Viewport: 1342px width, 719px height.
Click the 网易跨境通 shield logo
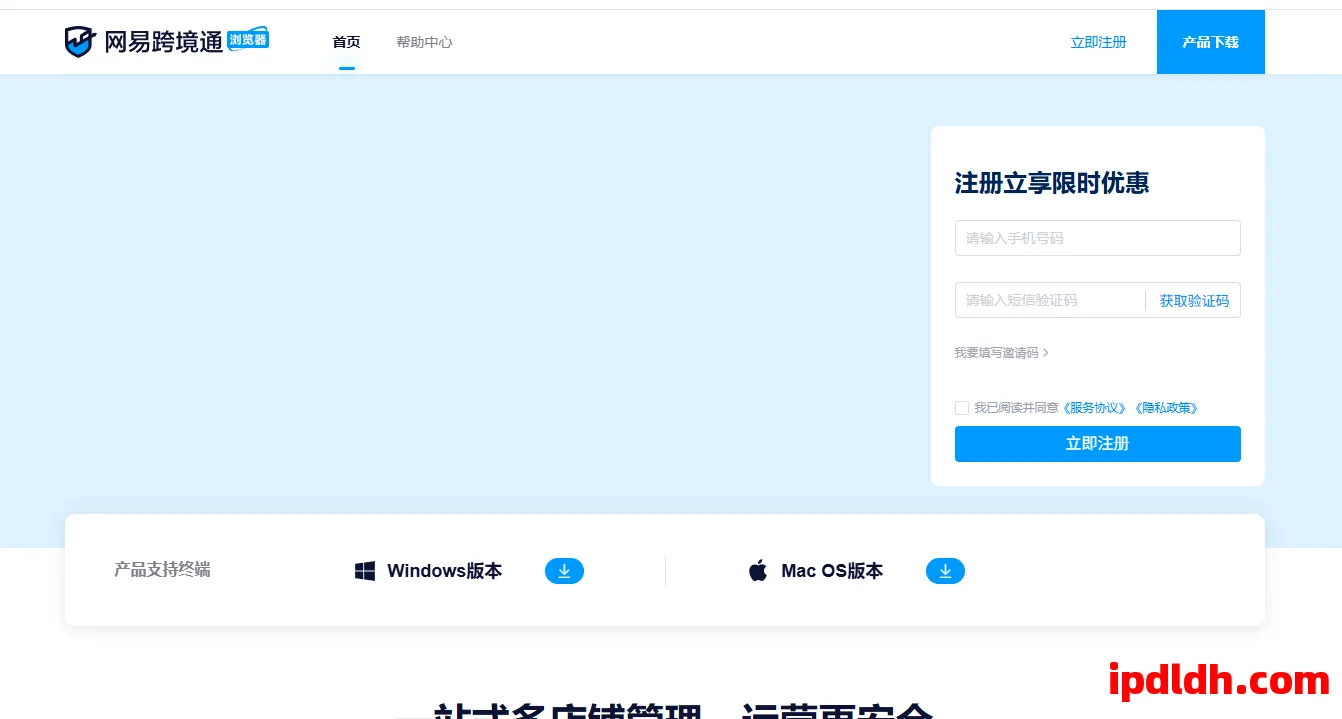click(x=80, y=42)
